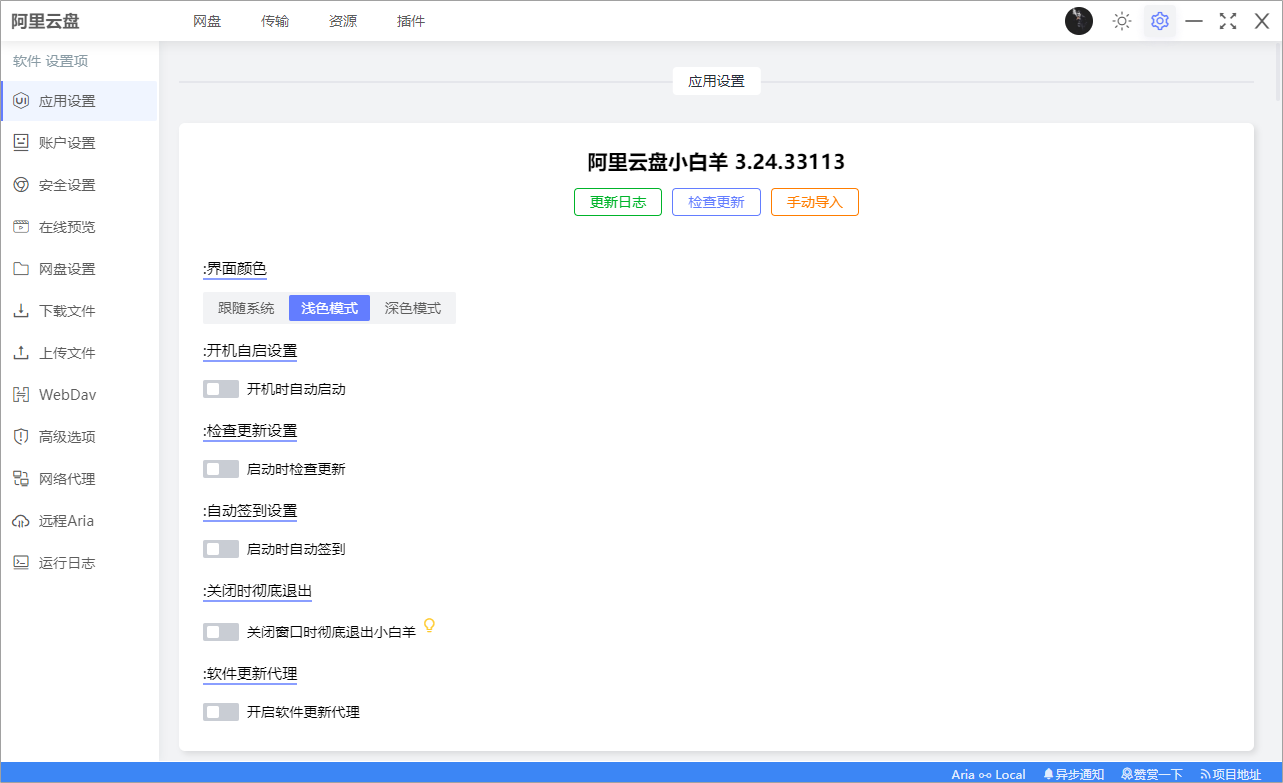Click the 关闭时彻底退出 section heading
The height and width of the screenshot is (783, 1283).
pyautogui.click(x=257, y=590)
